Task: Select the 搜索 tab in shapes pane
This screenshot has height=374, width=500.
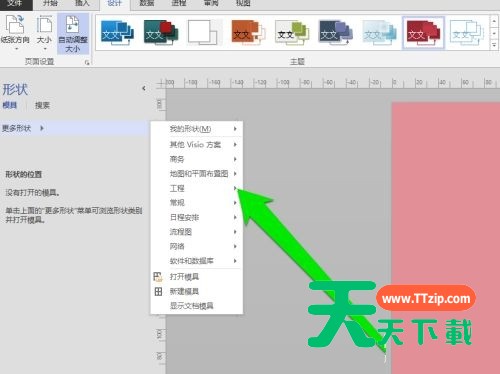Action: tap(42, 105)
